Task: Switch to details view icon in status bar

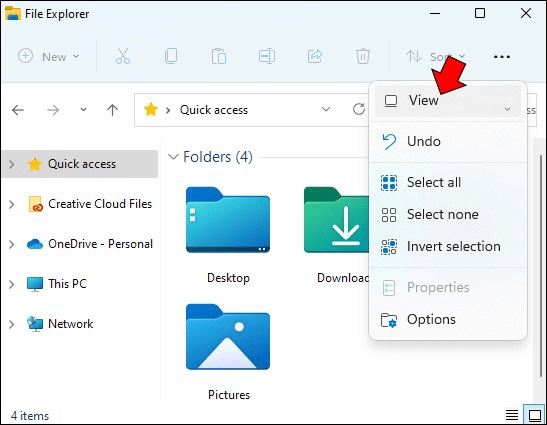Action: coord(512,415)
